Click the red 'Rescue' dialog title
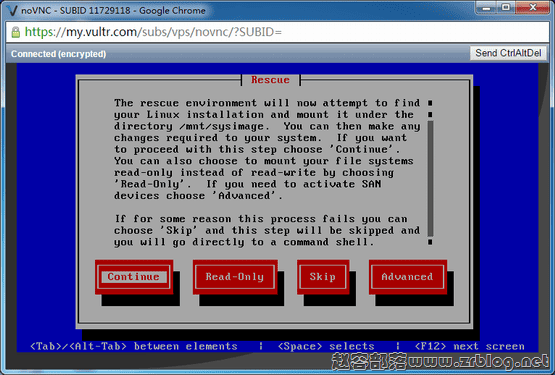 point(270,80)
